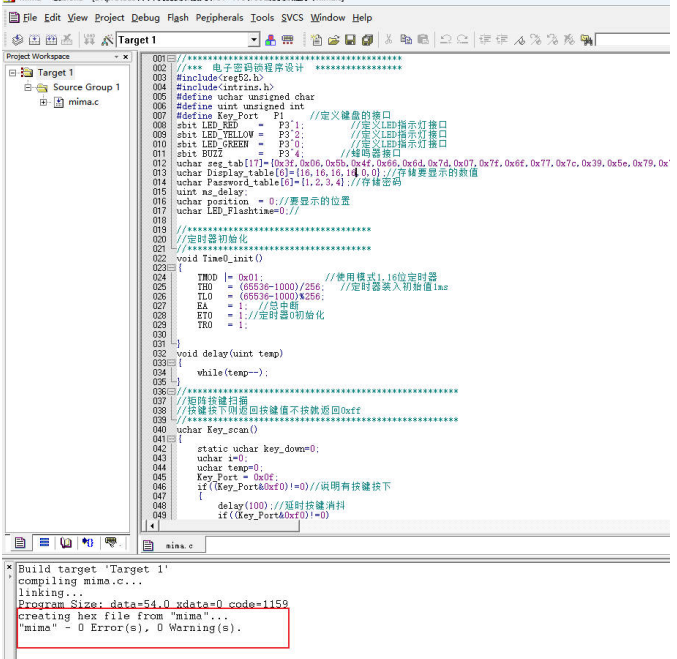Switch to the Books workspace tab icon

pos(66,543)
